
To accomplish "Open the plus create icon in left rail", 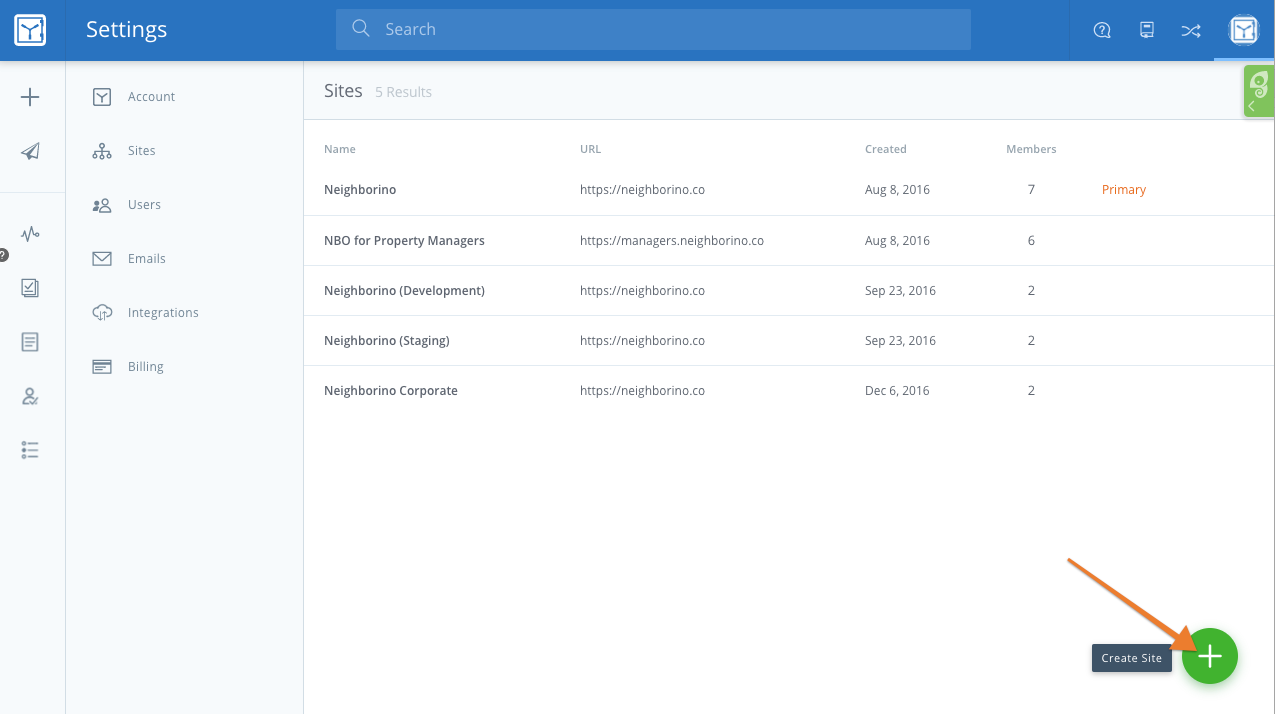I will (30, 97).
